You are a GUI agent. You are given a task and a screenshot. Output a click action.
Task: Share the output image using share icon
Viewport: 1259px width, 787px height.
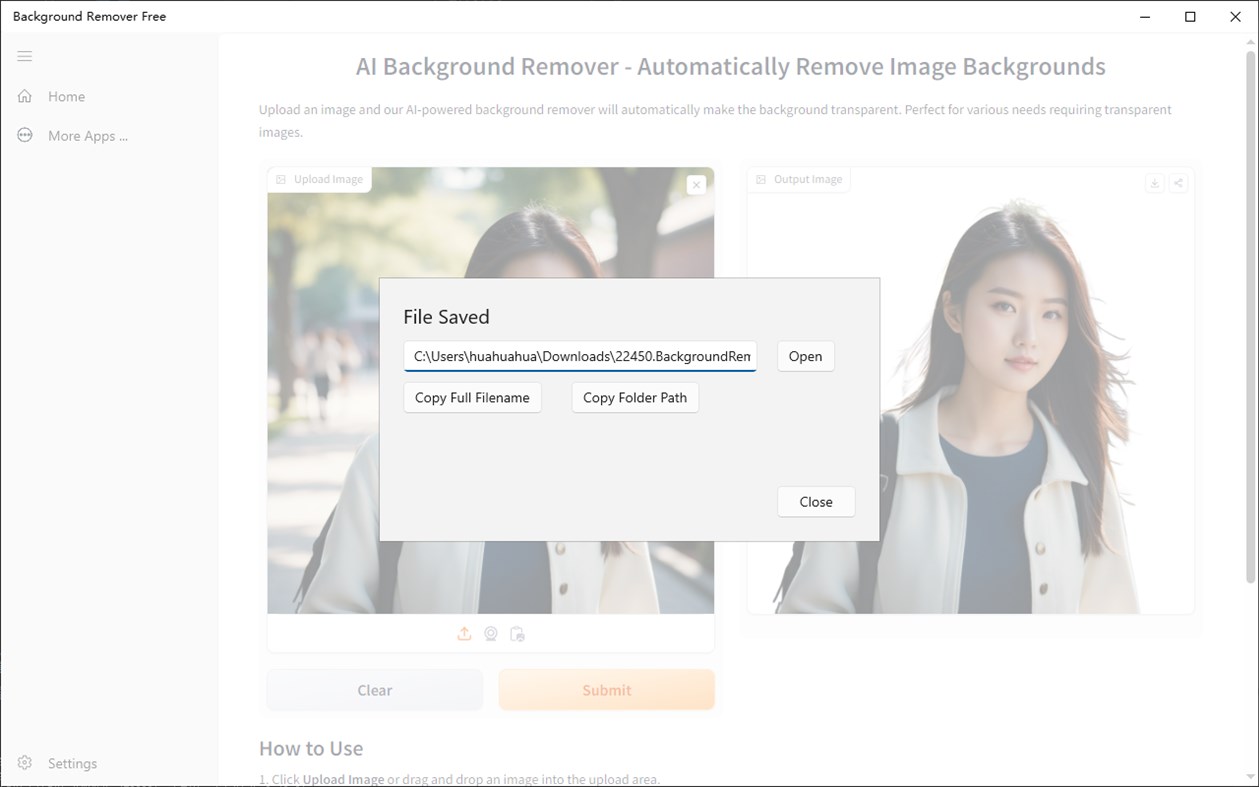click(x=1178, y=183)
